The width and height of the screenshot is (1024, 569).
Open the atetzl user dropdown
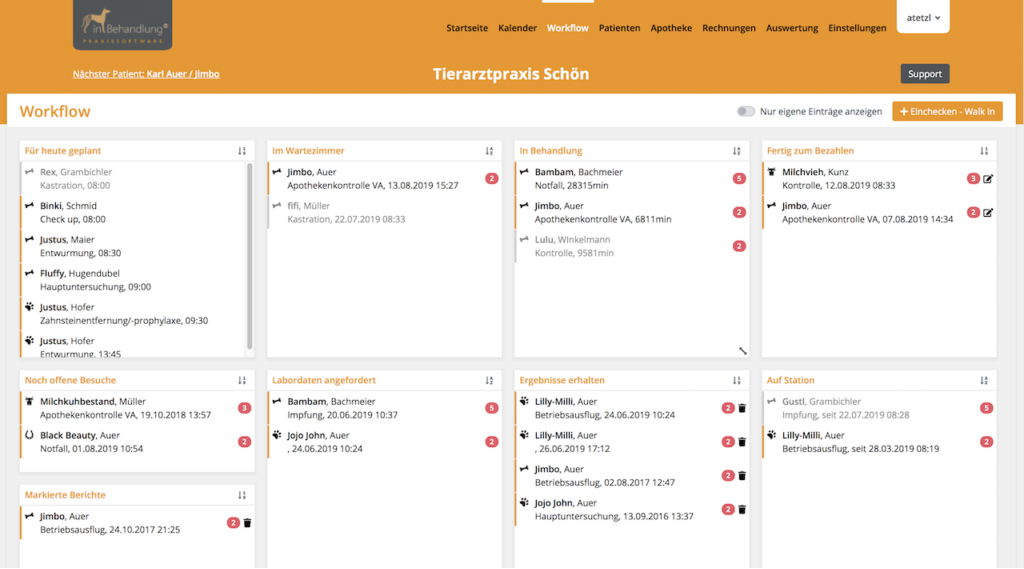pos(923,18)
